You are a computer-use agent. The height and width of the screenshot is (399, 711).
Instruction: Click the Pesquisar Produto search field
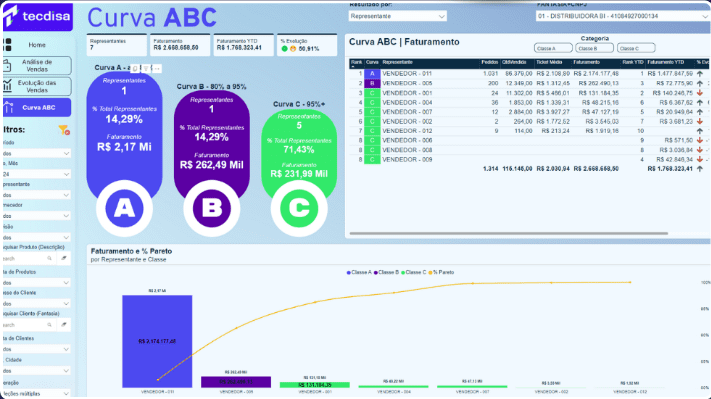point(28,258)
